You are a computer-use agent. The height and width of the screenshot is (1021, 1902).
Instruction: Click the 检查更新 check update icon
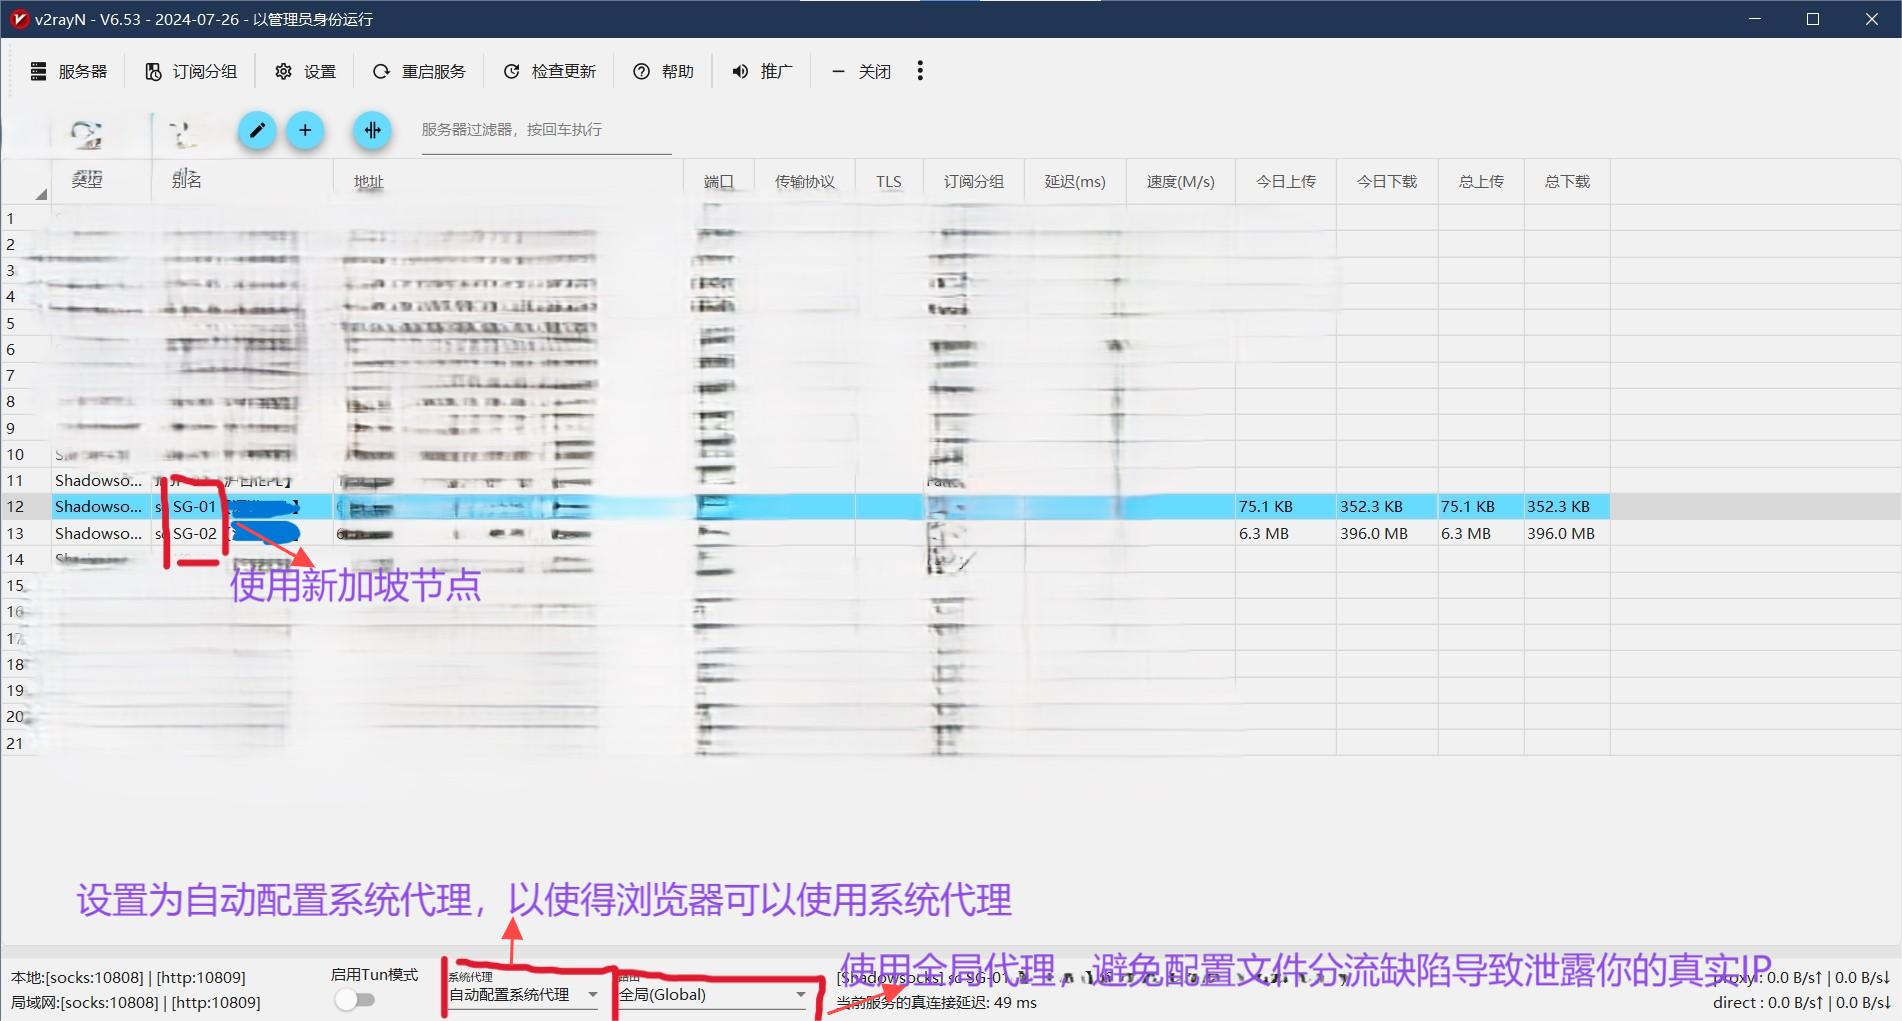511,71
